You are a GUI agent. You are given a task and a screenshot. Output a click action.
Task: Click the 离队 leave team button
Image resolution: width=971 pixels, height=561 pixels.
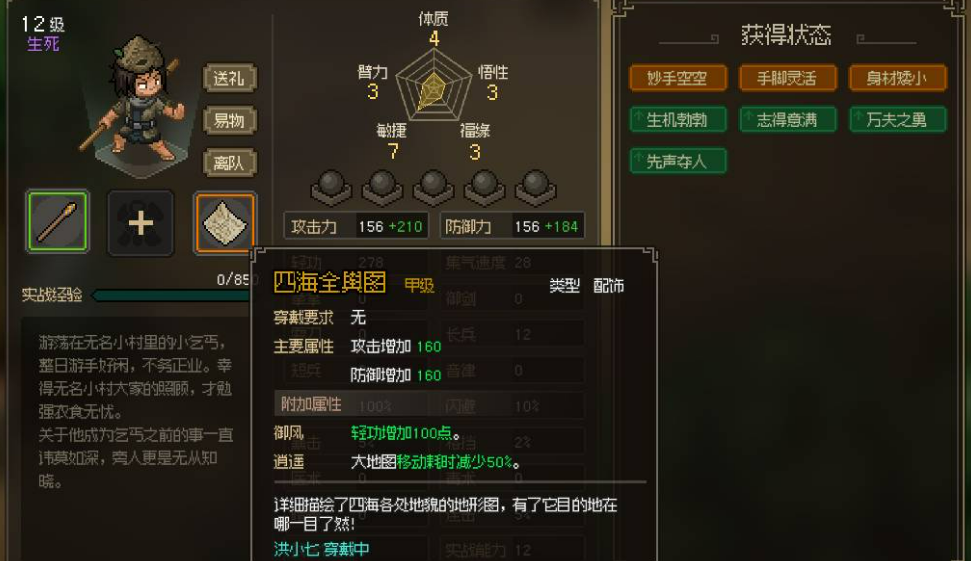coord(230,163)
